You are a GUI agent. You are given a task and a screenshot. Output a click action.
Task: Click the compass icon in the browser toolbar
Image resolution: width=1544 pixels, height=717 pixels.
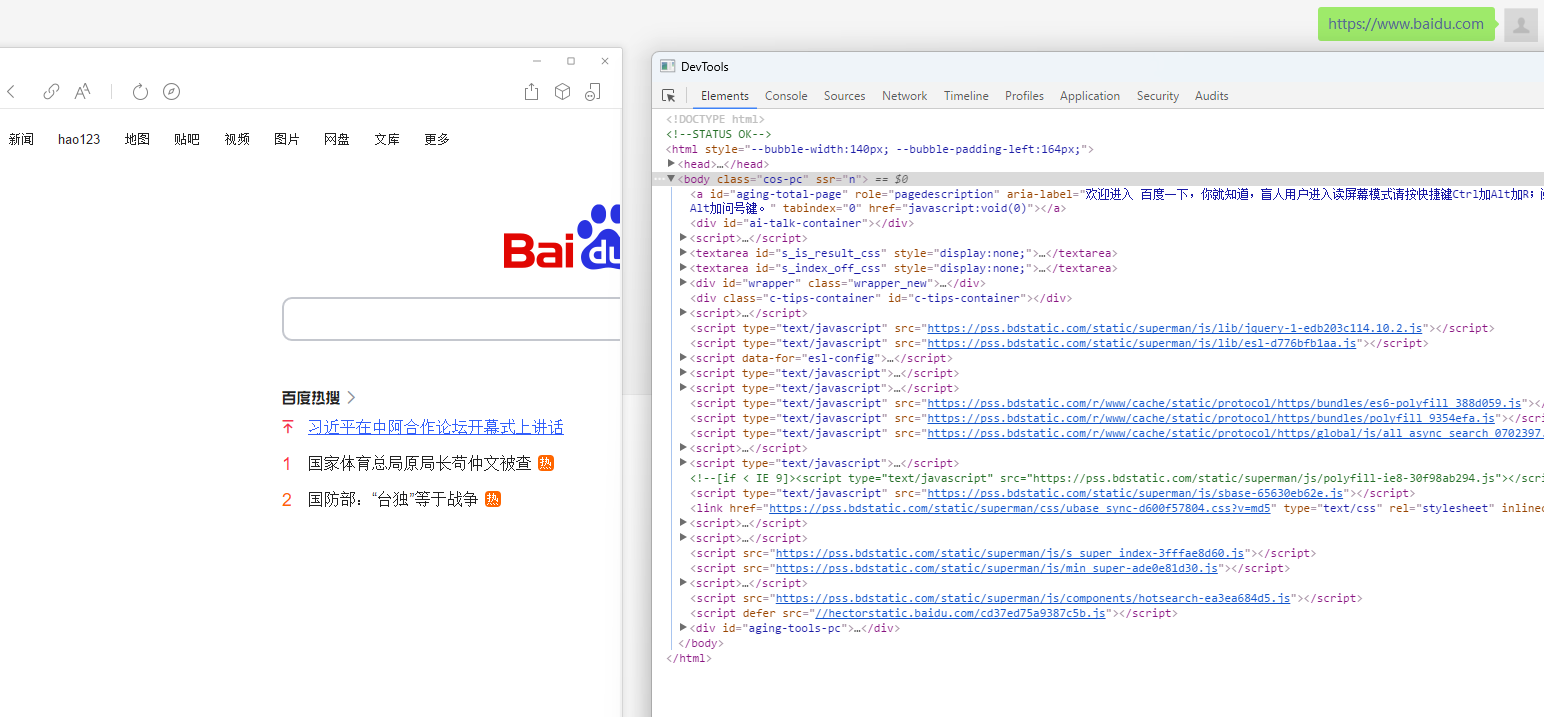tap(172, 92)
